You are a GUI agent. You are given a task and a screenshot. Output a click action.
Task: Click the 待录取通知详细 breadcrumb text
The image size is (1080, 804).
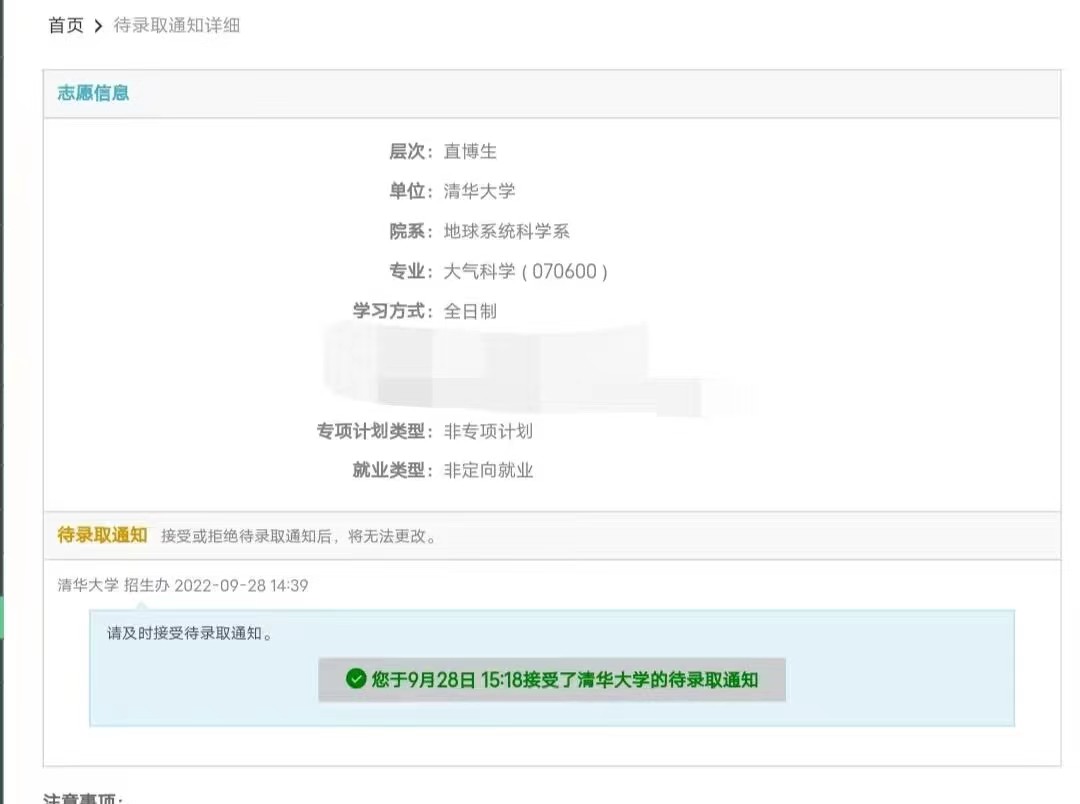[x=176, y=26]
